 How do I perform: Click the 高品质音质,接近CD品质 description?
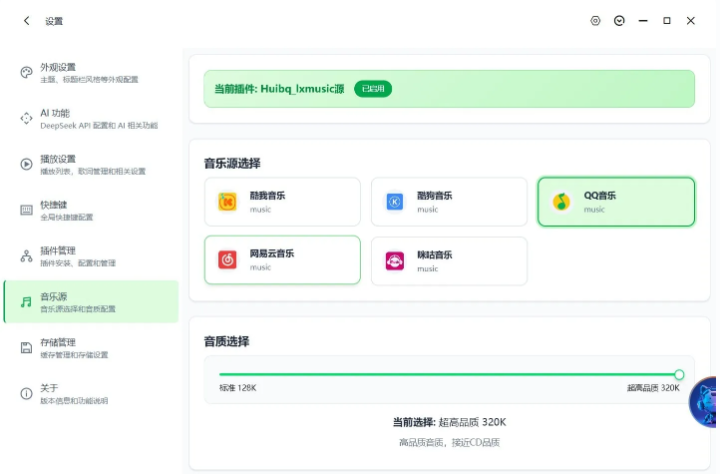pyautogui.click(x=449, y=442)
